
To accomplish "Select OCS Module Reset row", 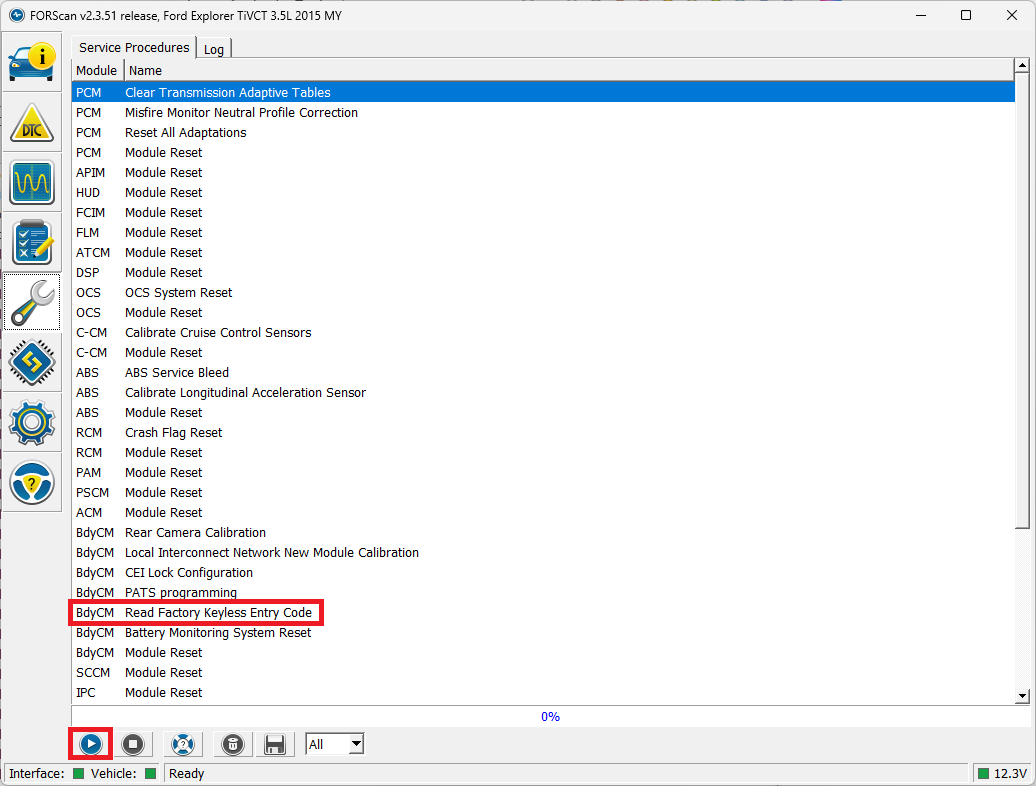I will (543, 312).
